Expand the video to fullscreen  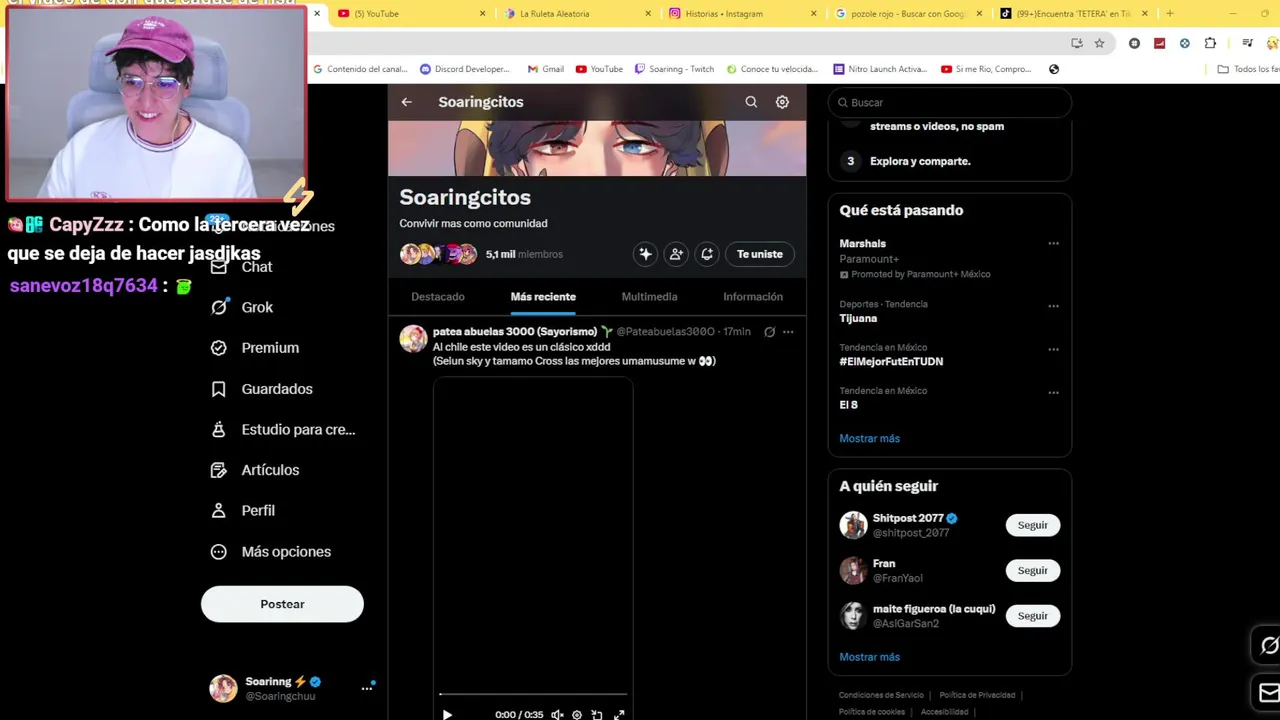[x=619, y=714]
